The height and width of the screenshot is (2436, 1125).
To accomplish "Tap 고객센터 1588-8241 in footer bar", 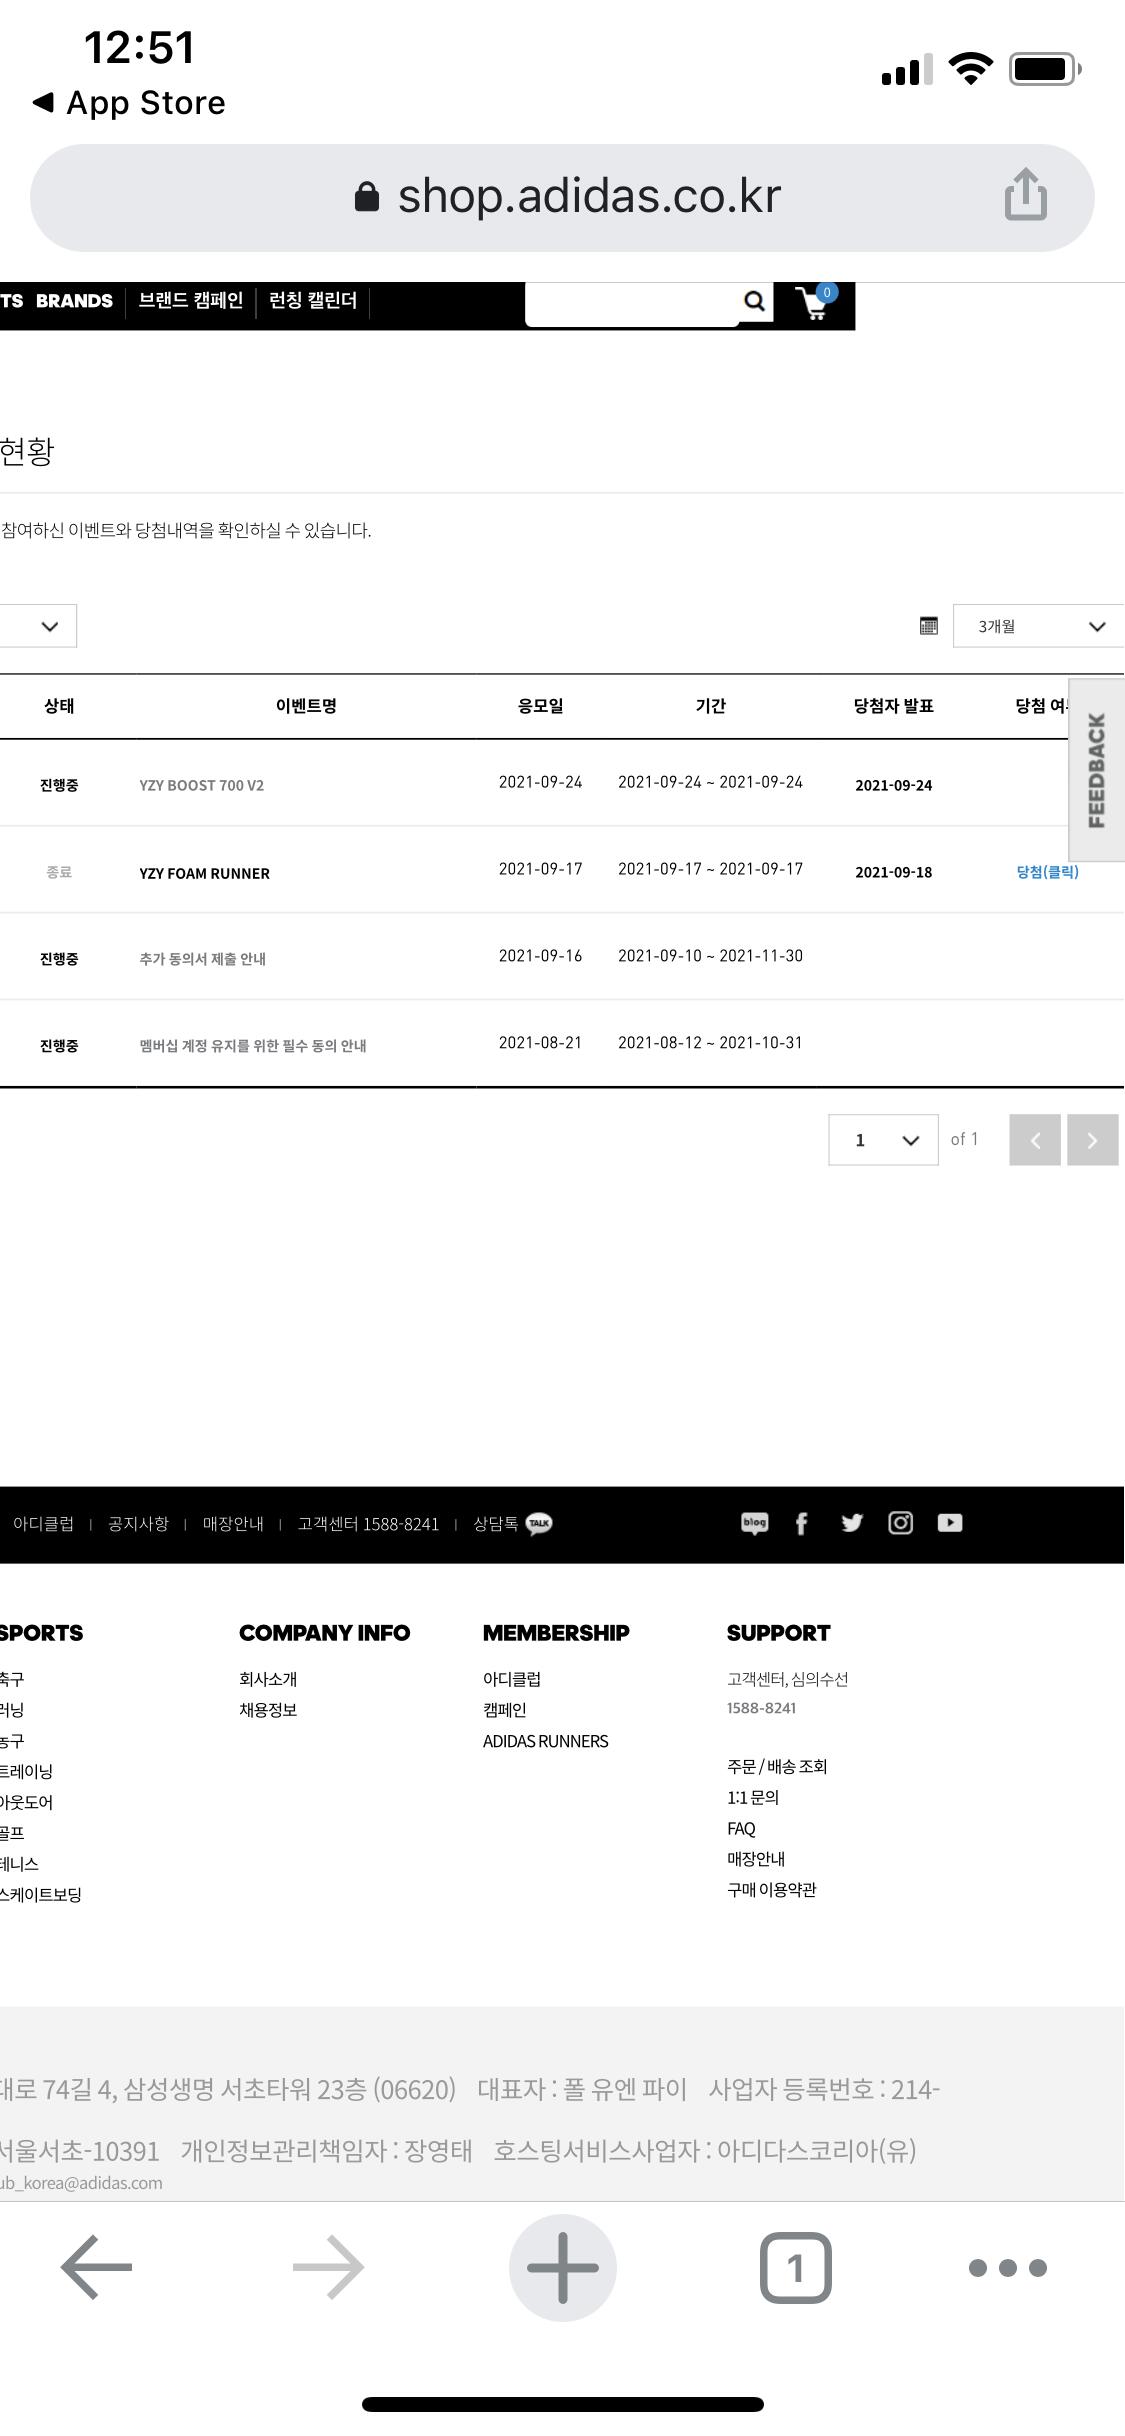I will point(368,1524).
